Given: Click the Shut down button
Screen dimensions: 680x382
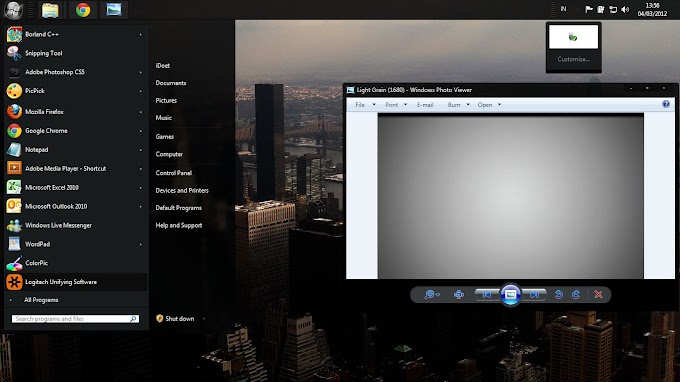Looking at the screenshot, I should [x=175, y=319].
